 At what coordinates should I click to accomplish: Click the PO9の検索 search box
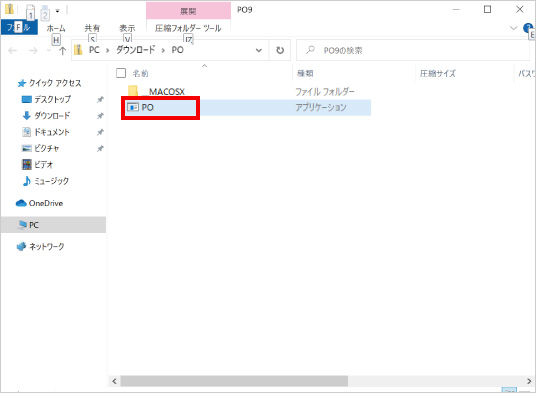pos(414,51)
